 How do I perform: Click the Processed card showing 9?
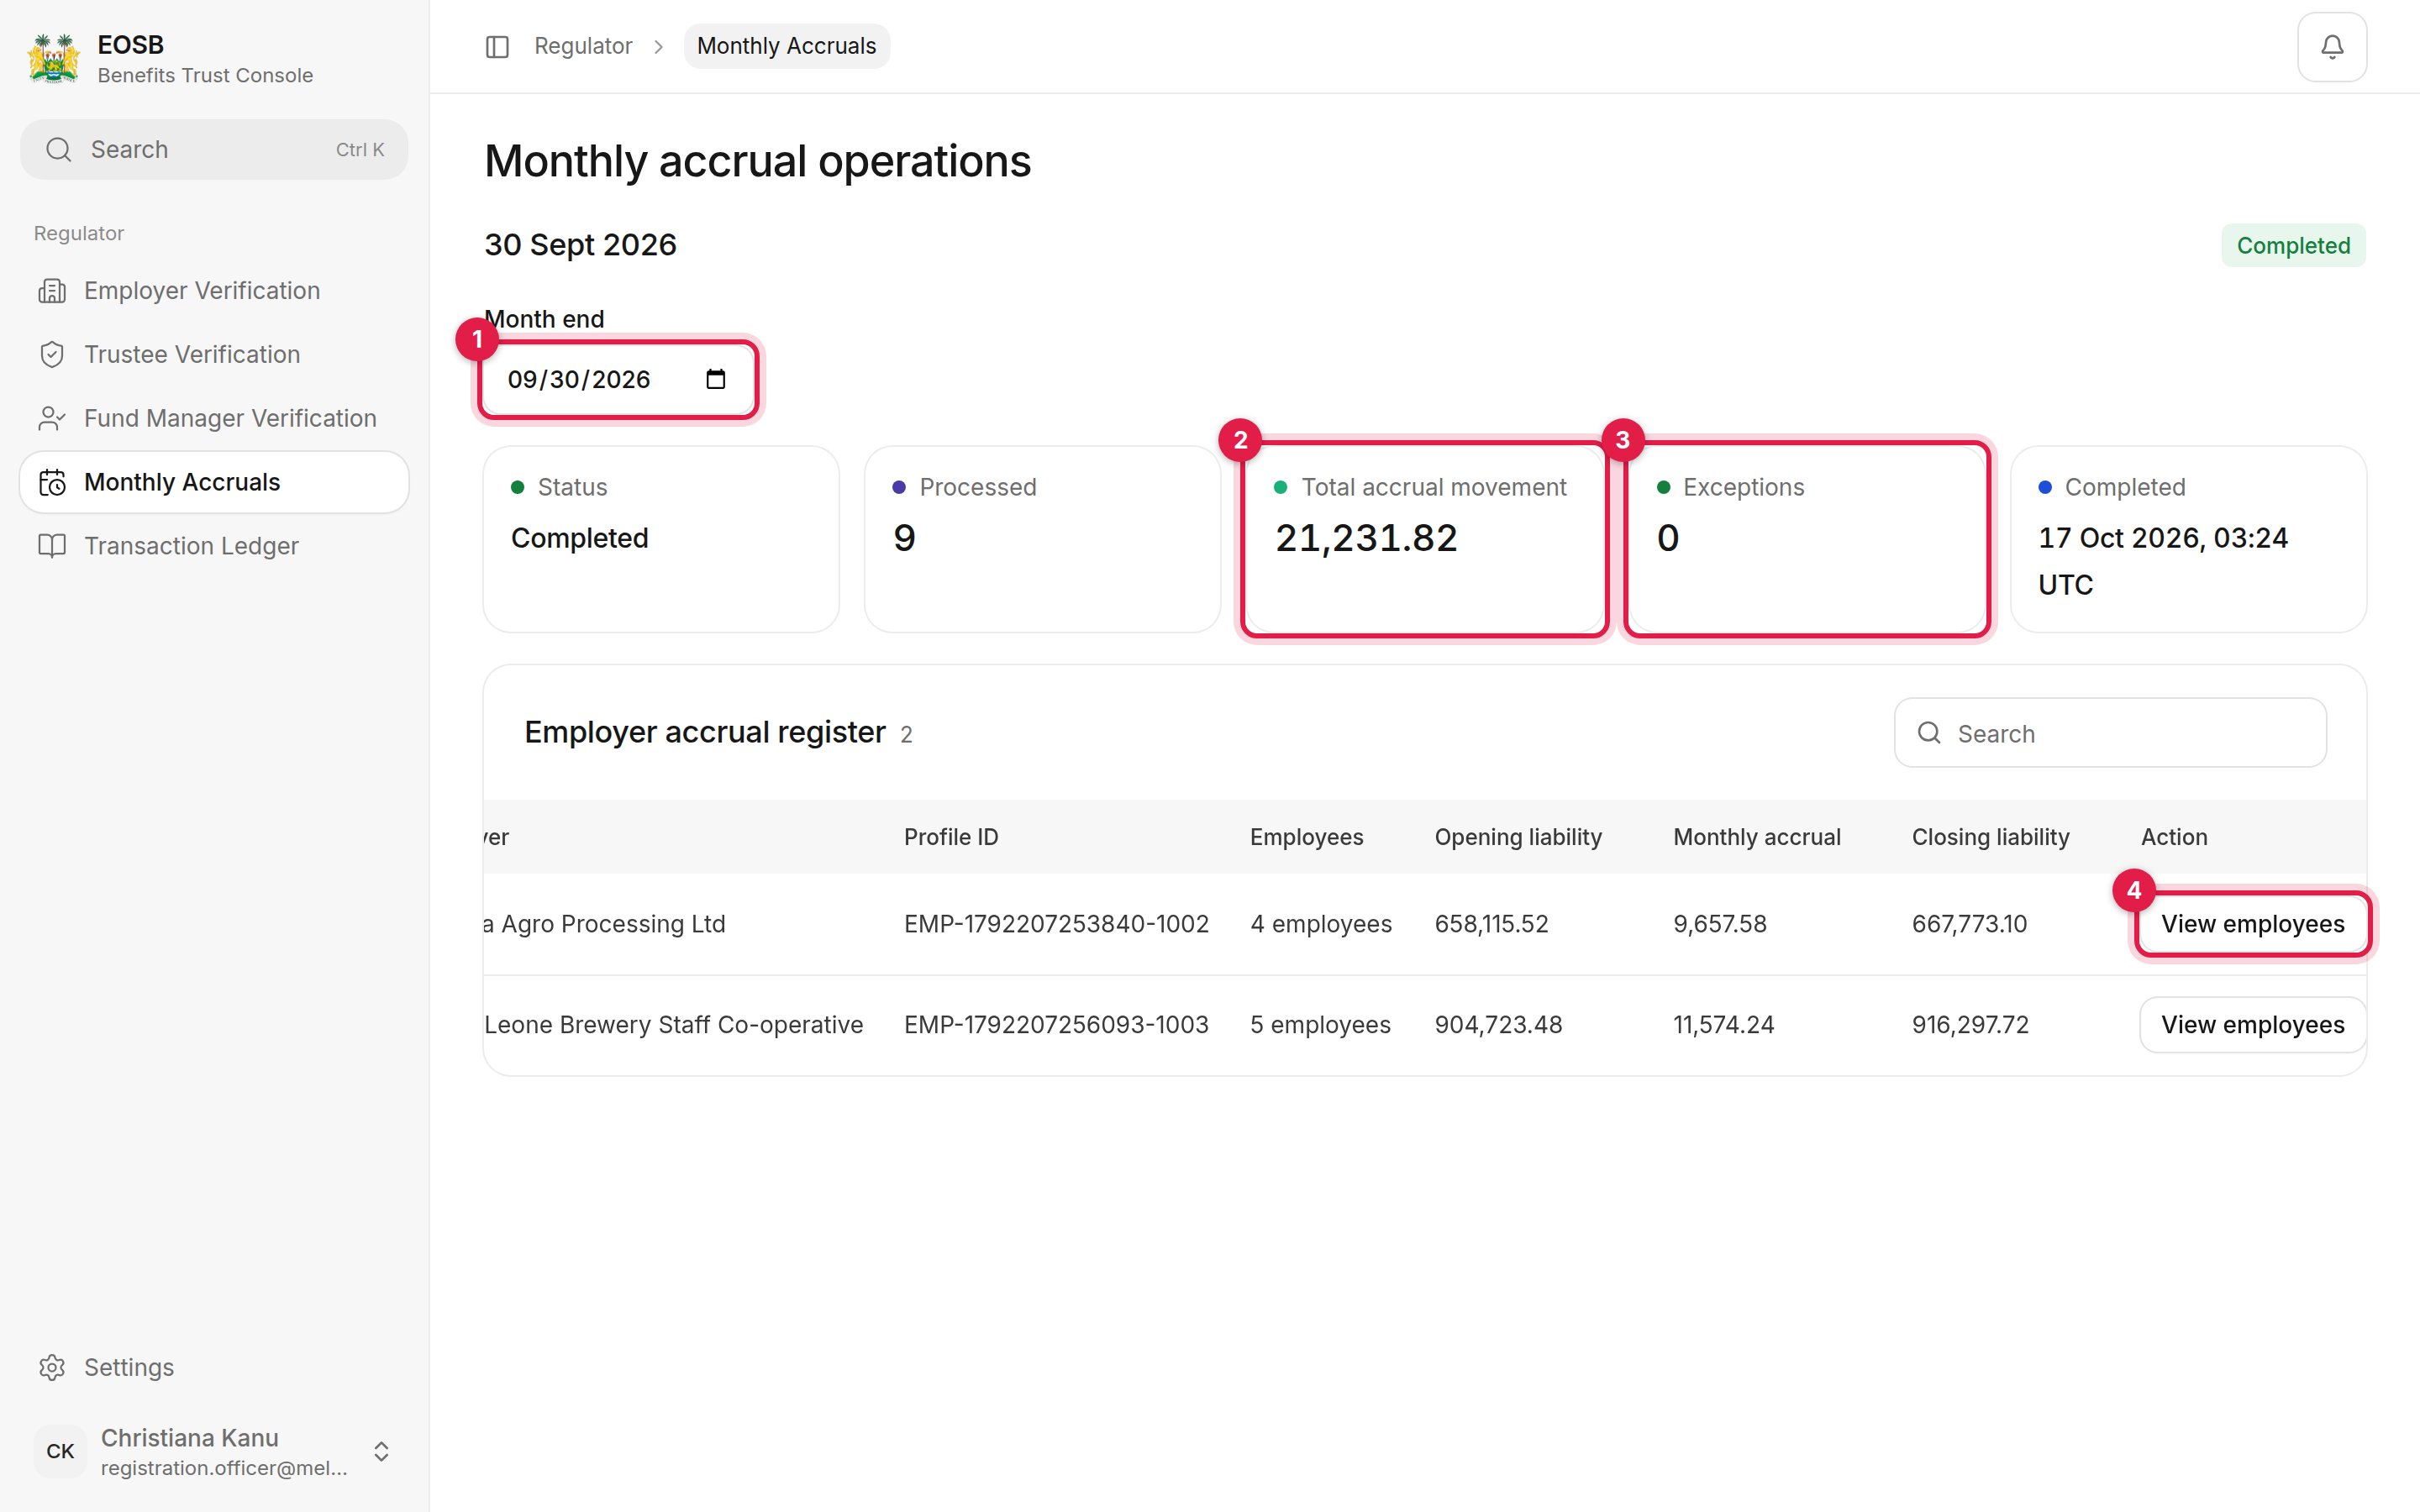1042,539
